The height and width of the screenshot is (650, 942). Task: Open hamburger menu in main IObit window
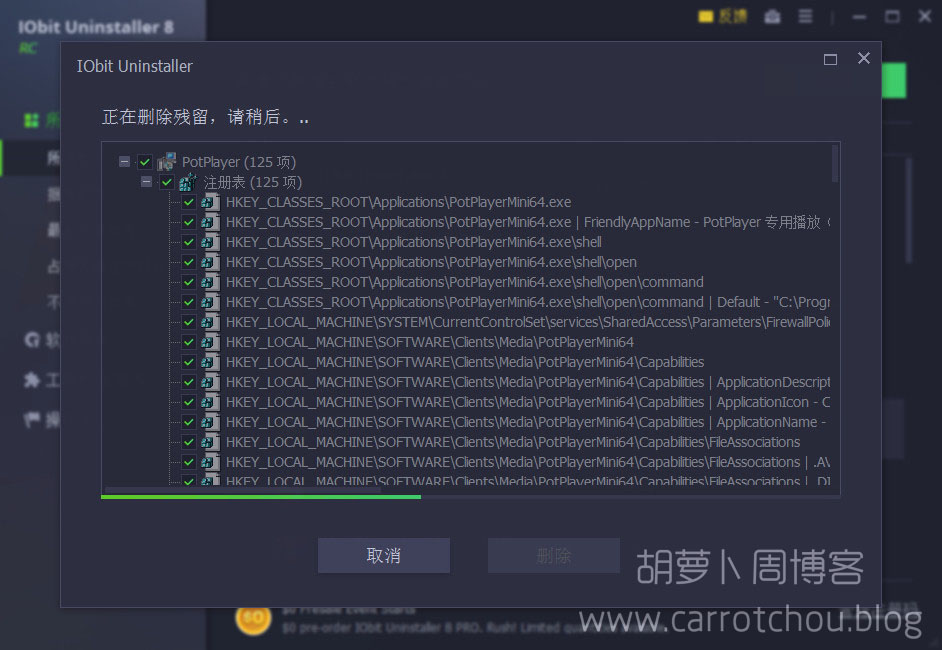pos(805,16)
